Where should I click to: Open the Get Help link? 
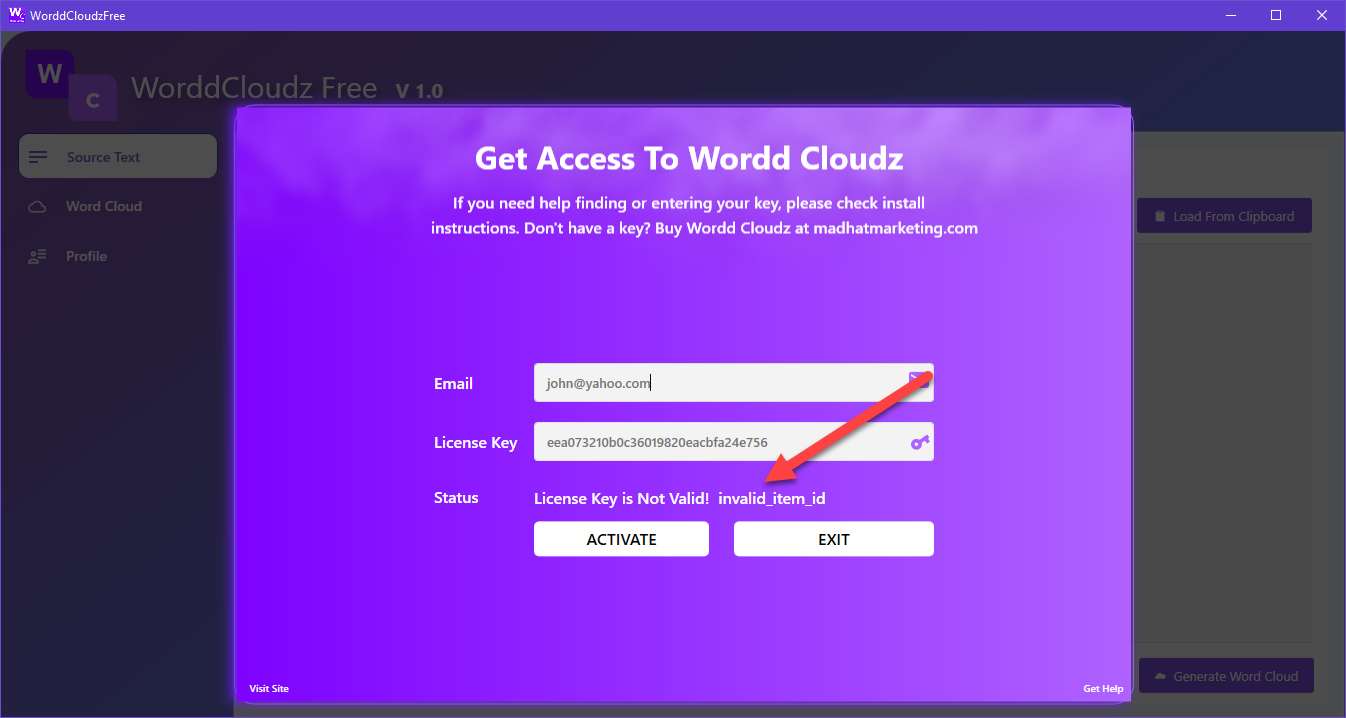point(1103,688)
